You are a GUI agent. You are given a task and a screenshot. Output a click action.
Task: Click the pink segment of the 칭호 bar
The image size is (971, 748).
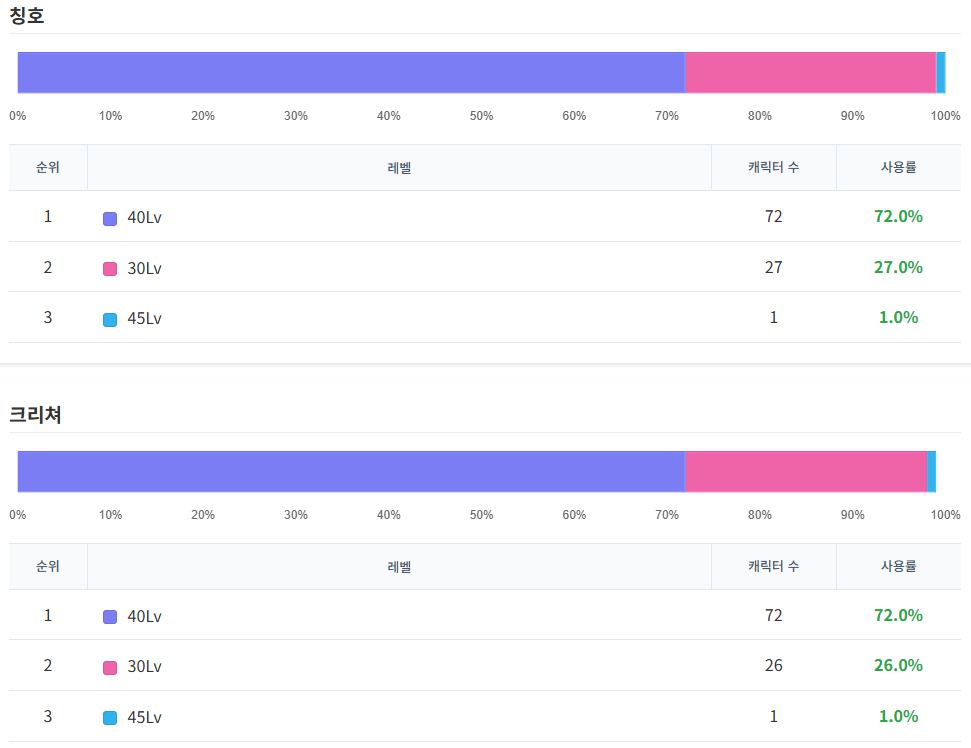[x=810, y=73]
